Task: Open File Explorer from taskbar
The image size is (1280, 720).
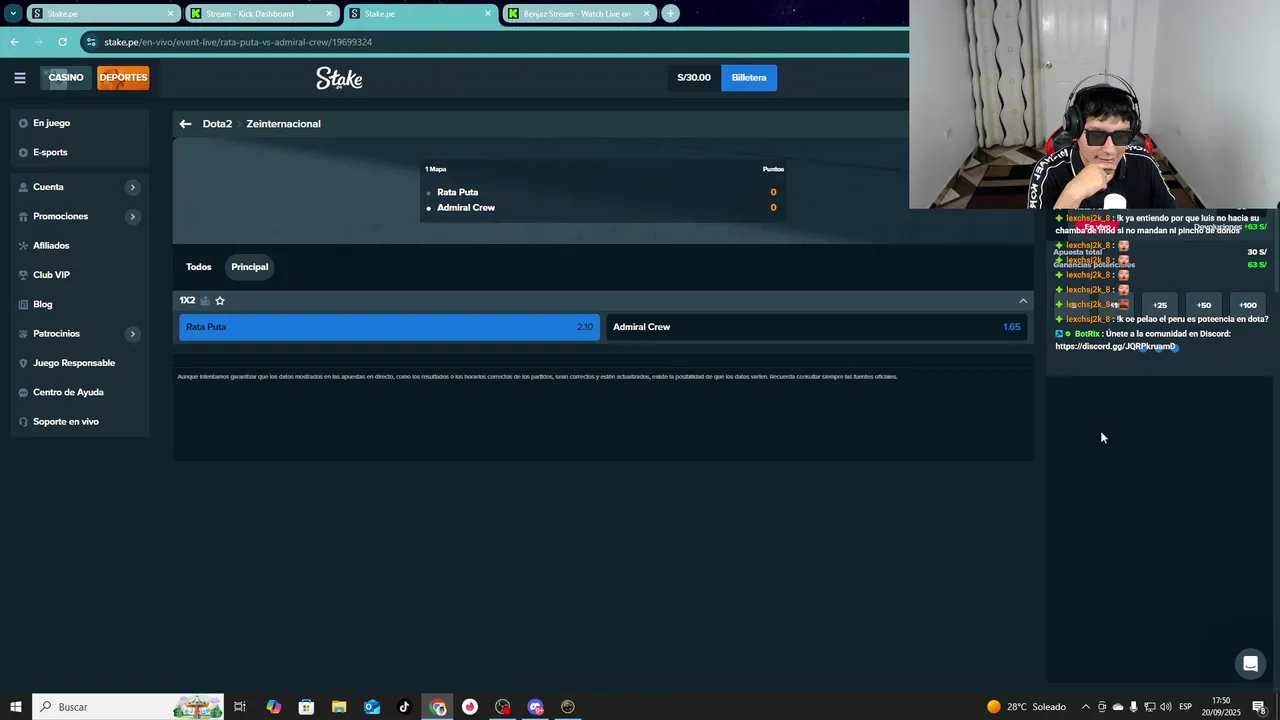Action: pos(339,707)
